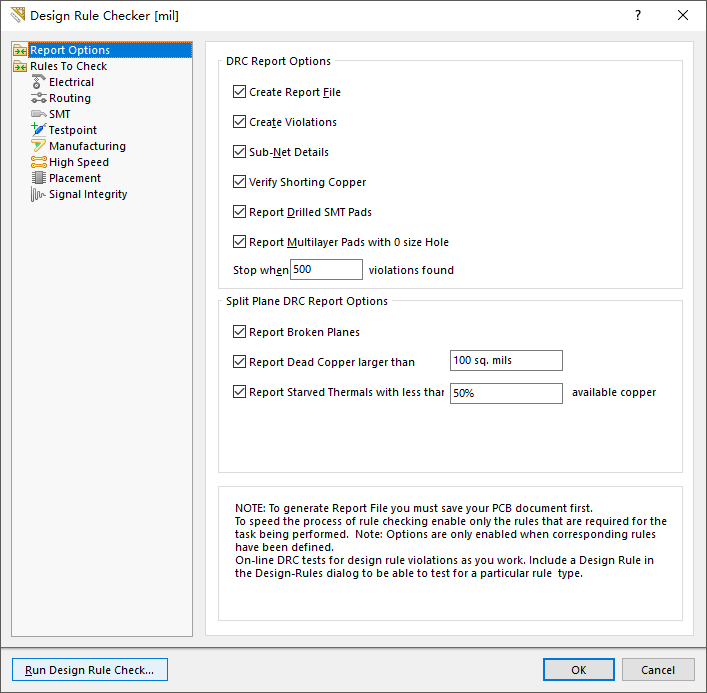Cancel the Design Rule Checker dialog

(658, 670)
